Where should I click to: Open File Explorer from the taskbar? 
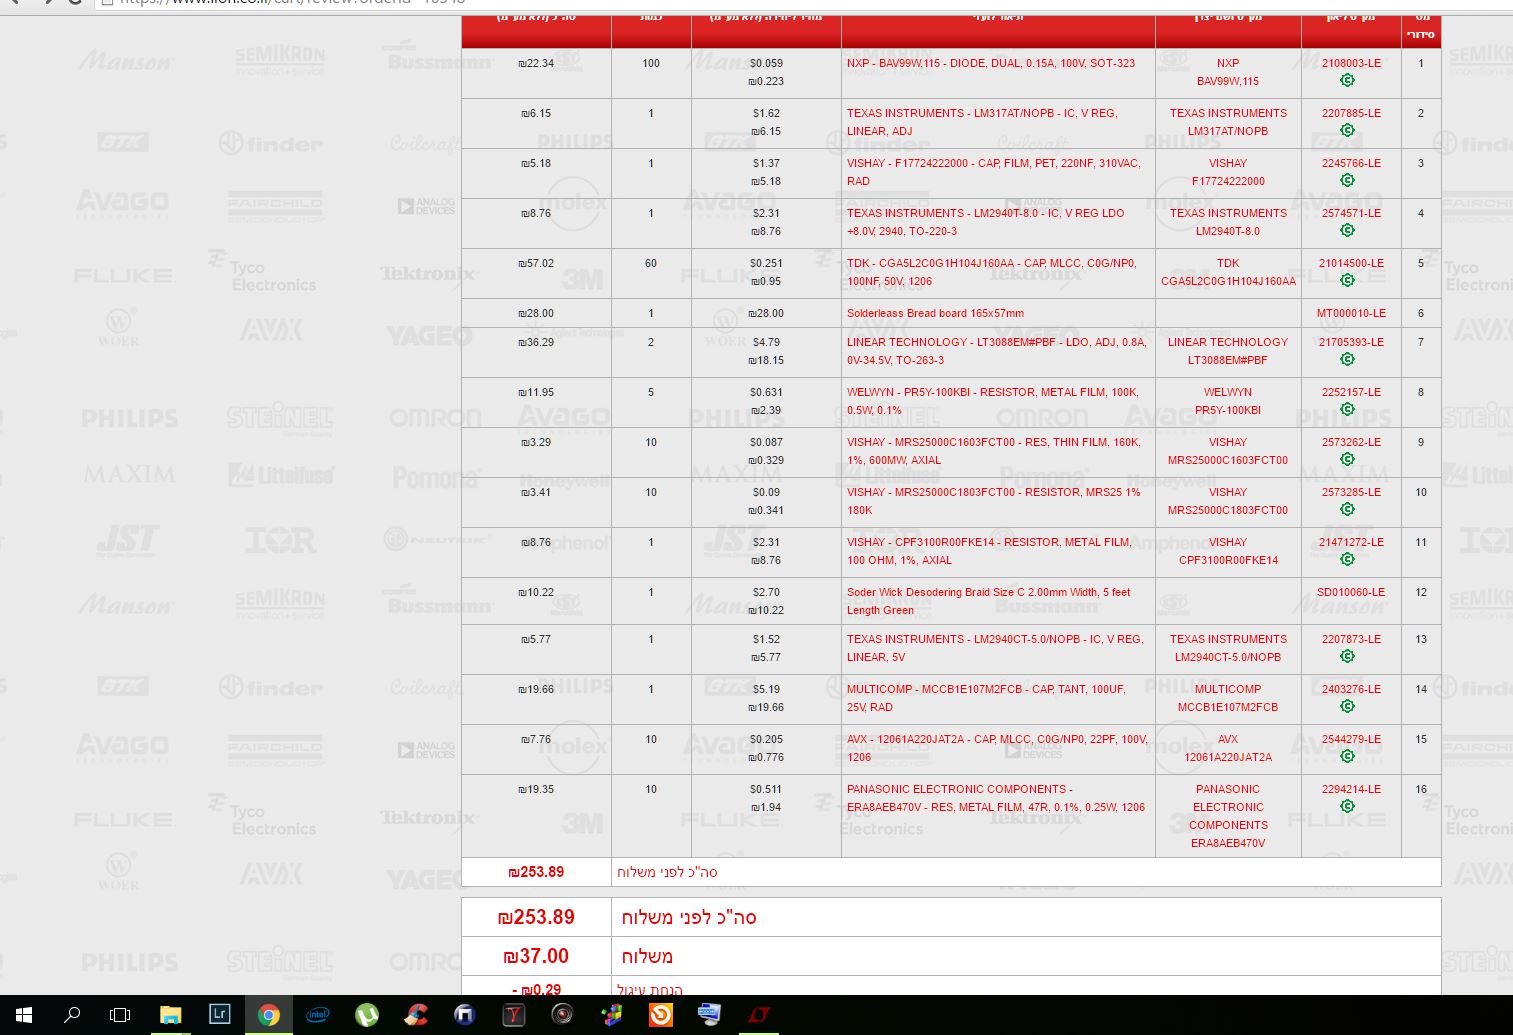pyautogui.click(x=170, y=1015)
